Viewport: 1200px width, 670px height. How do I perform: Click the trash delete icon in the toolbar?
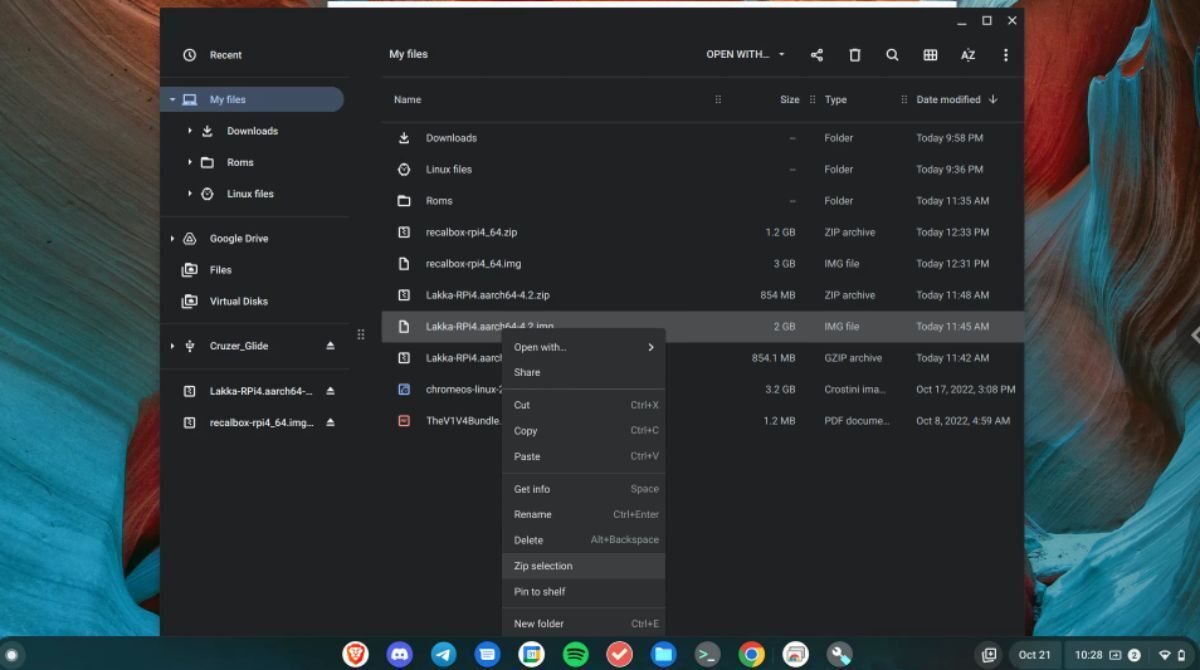(x=855, y=55)
